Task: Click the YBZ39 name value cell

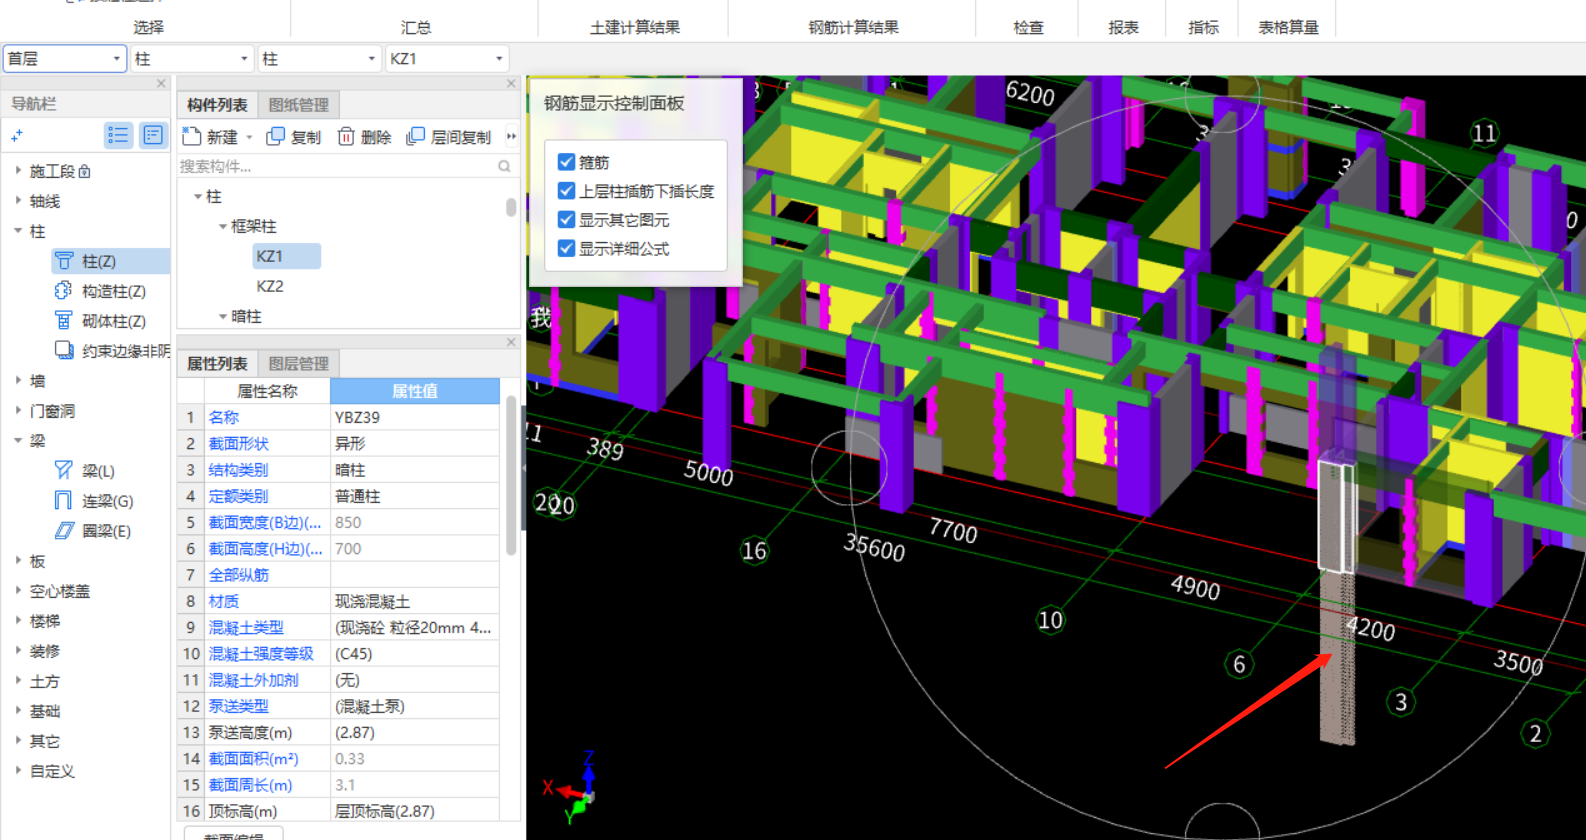Action: point(415,417)
